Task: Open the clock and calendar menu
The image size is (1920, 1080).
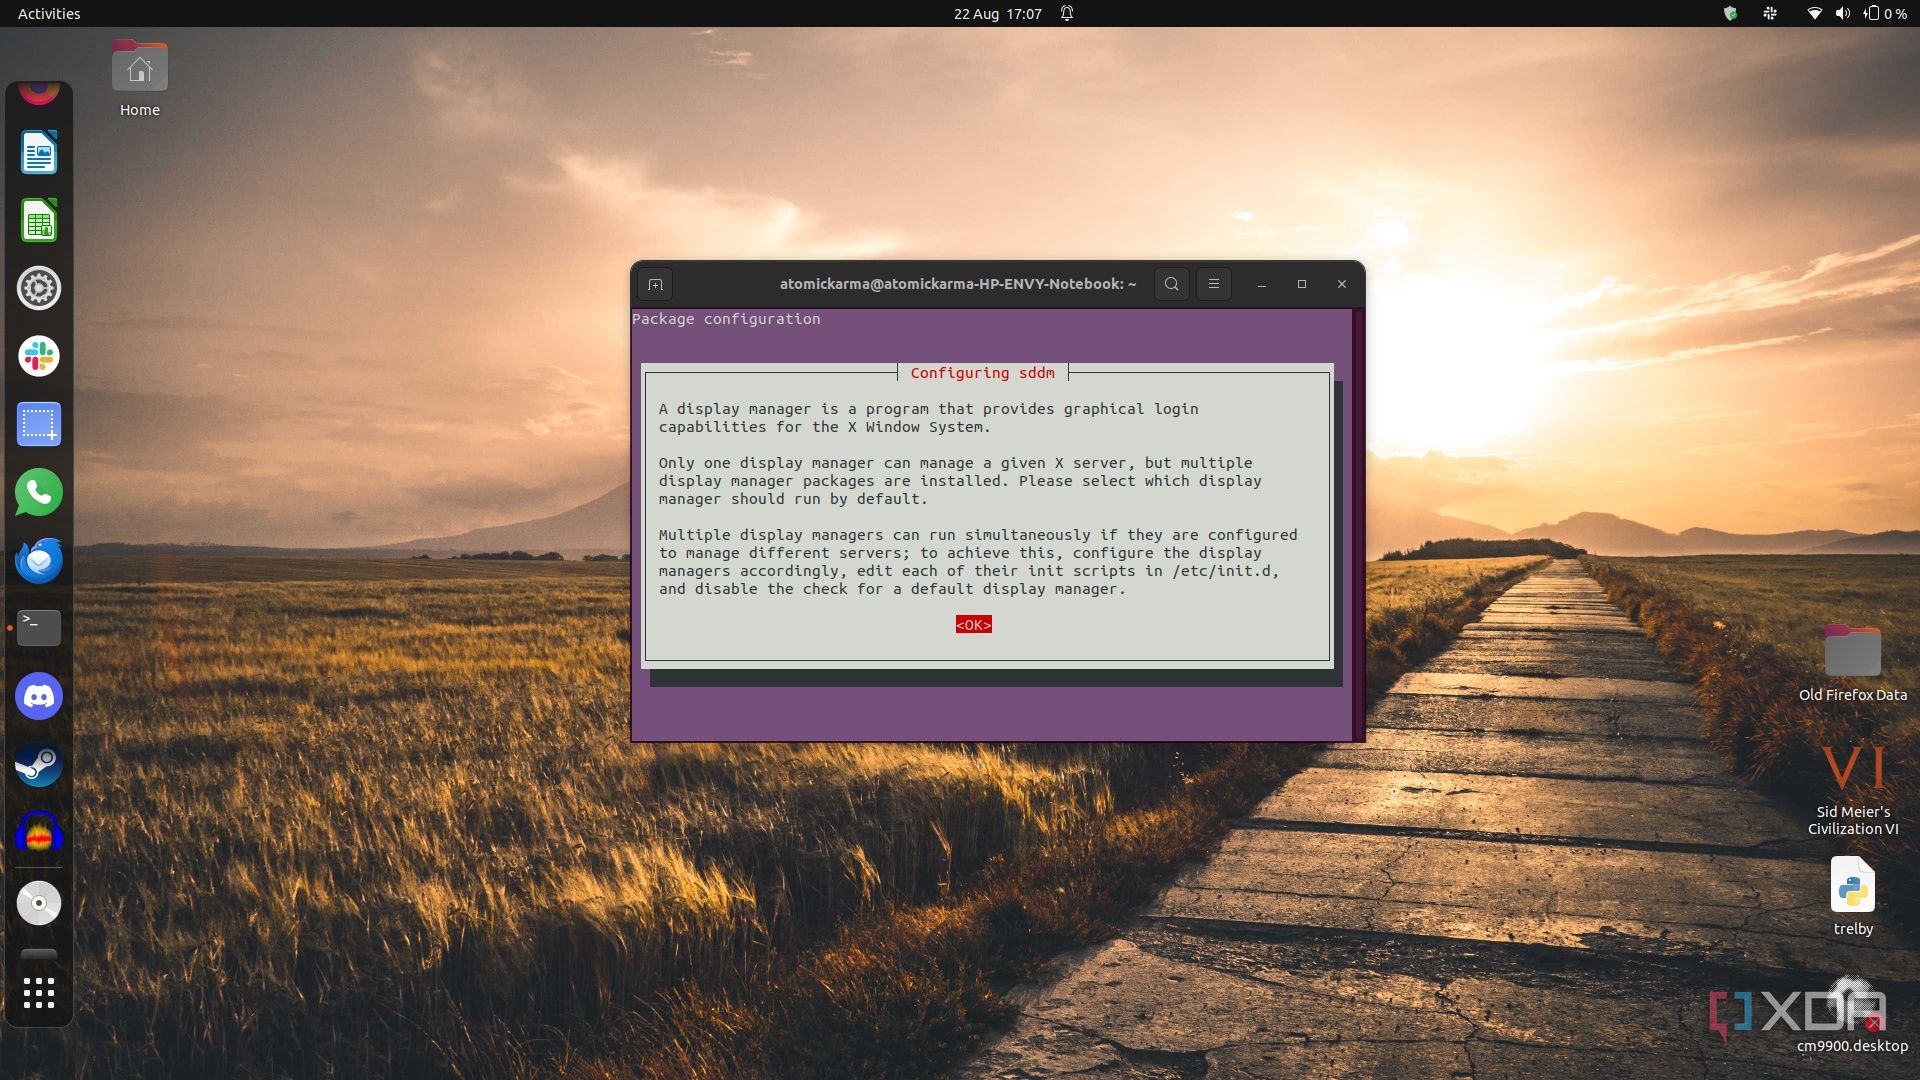Action: (x=997, y=14)
